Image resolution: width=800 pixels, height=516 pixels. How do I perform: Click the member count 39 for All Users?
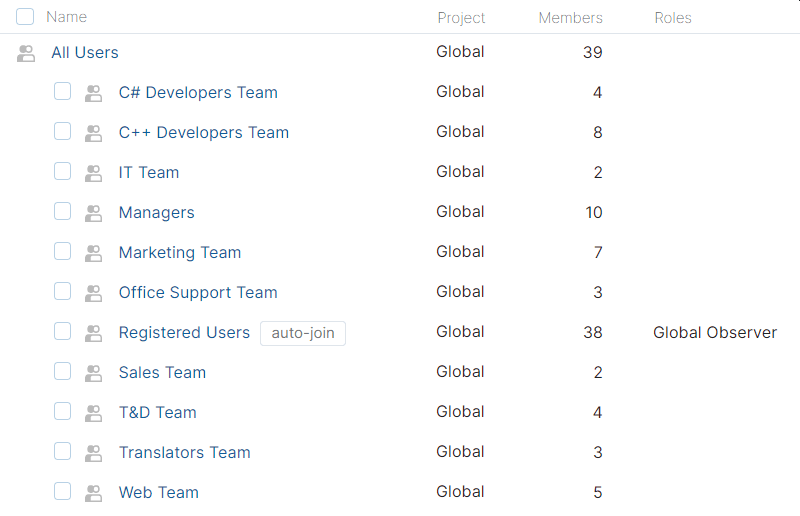pos(592,53)
